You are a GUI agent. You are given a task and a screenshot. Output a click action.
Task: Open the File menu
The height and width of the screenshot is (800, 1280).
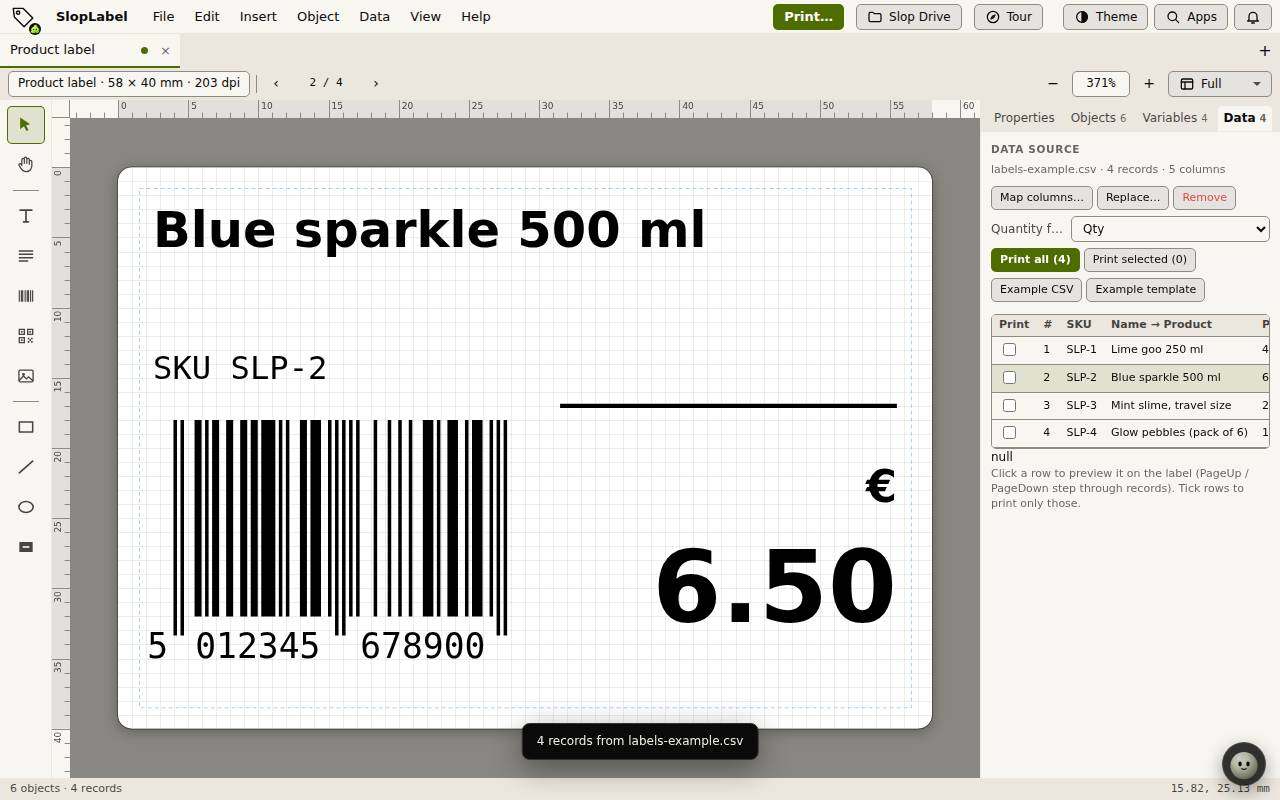click(x=163, y=17)
